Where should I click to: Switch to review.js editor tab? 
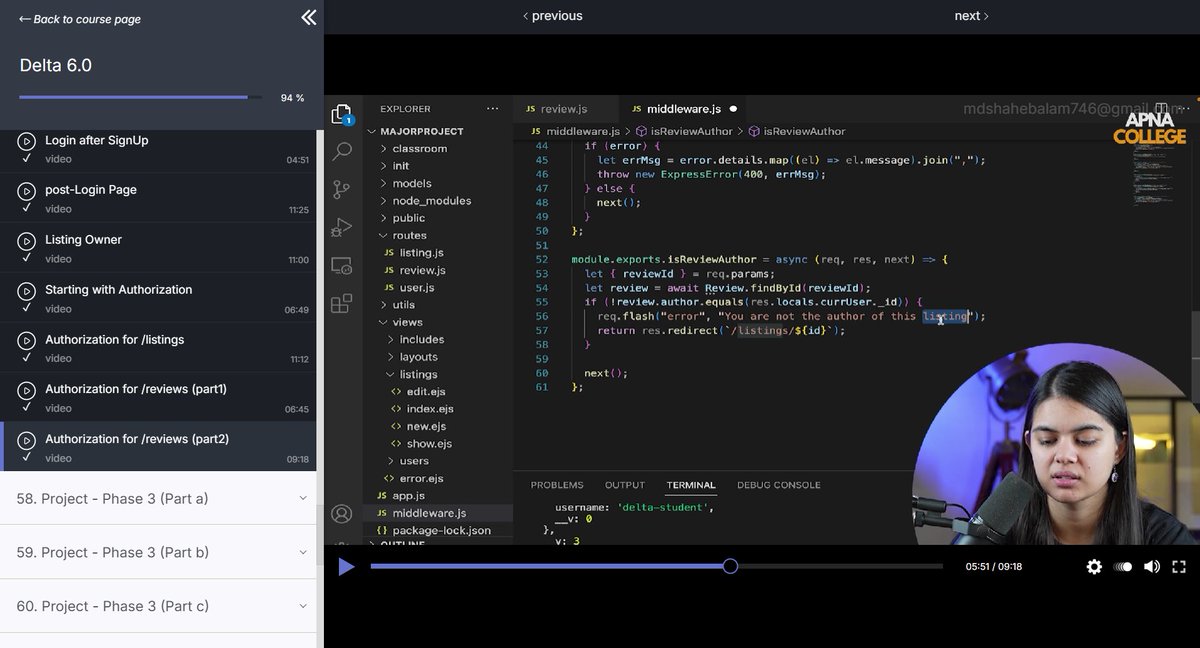click(x=565, y=109)
